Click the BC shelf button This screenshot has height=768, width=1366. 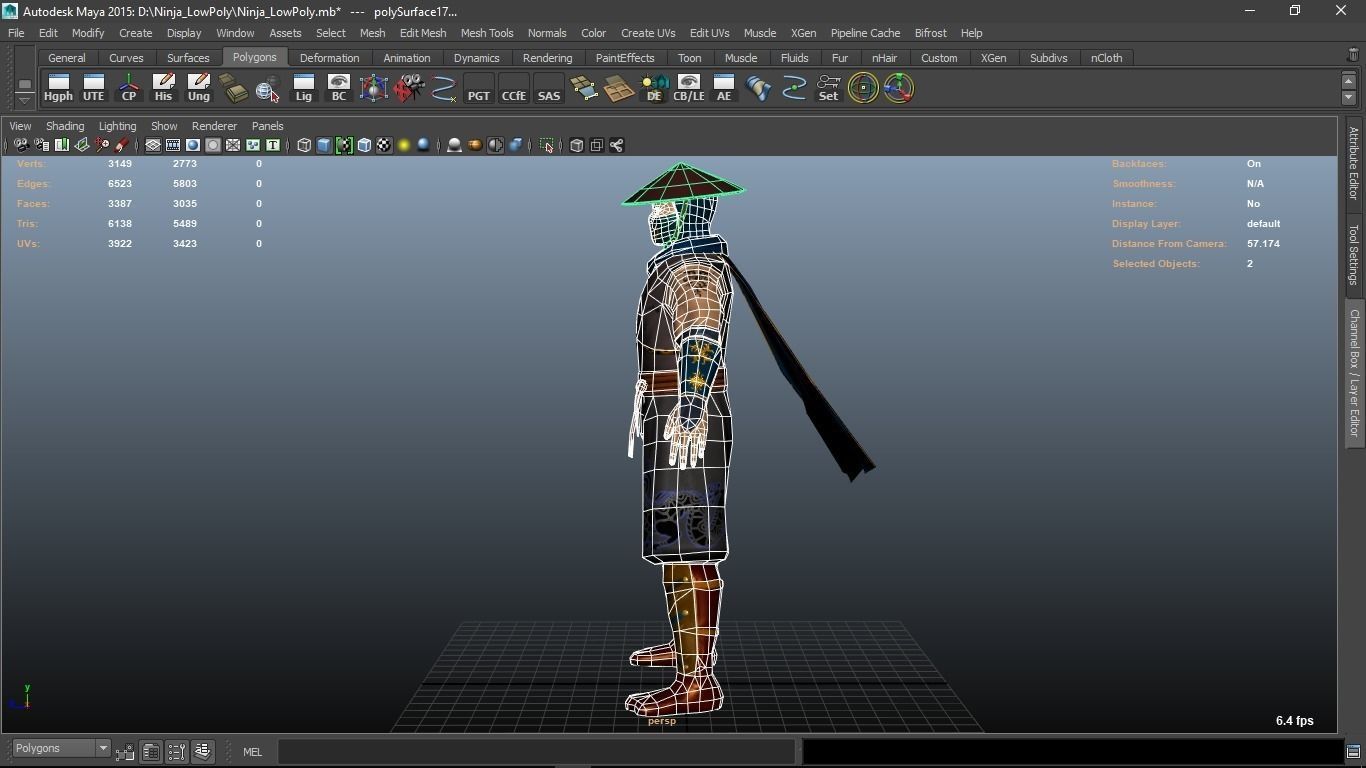[x=338, y=88]
